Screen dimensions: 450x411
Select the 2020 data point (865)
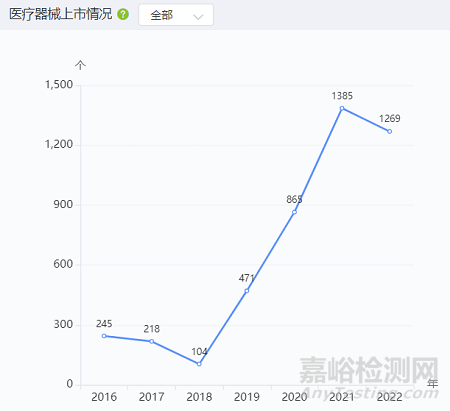pyautogui.click(x=294, y=212)
